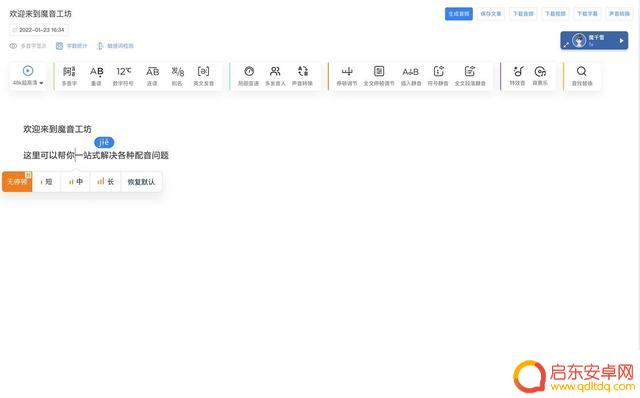640x398 pixels.
Task: Select the 短 short pause option
Action: point(47,182)
